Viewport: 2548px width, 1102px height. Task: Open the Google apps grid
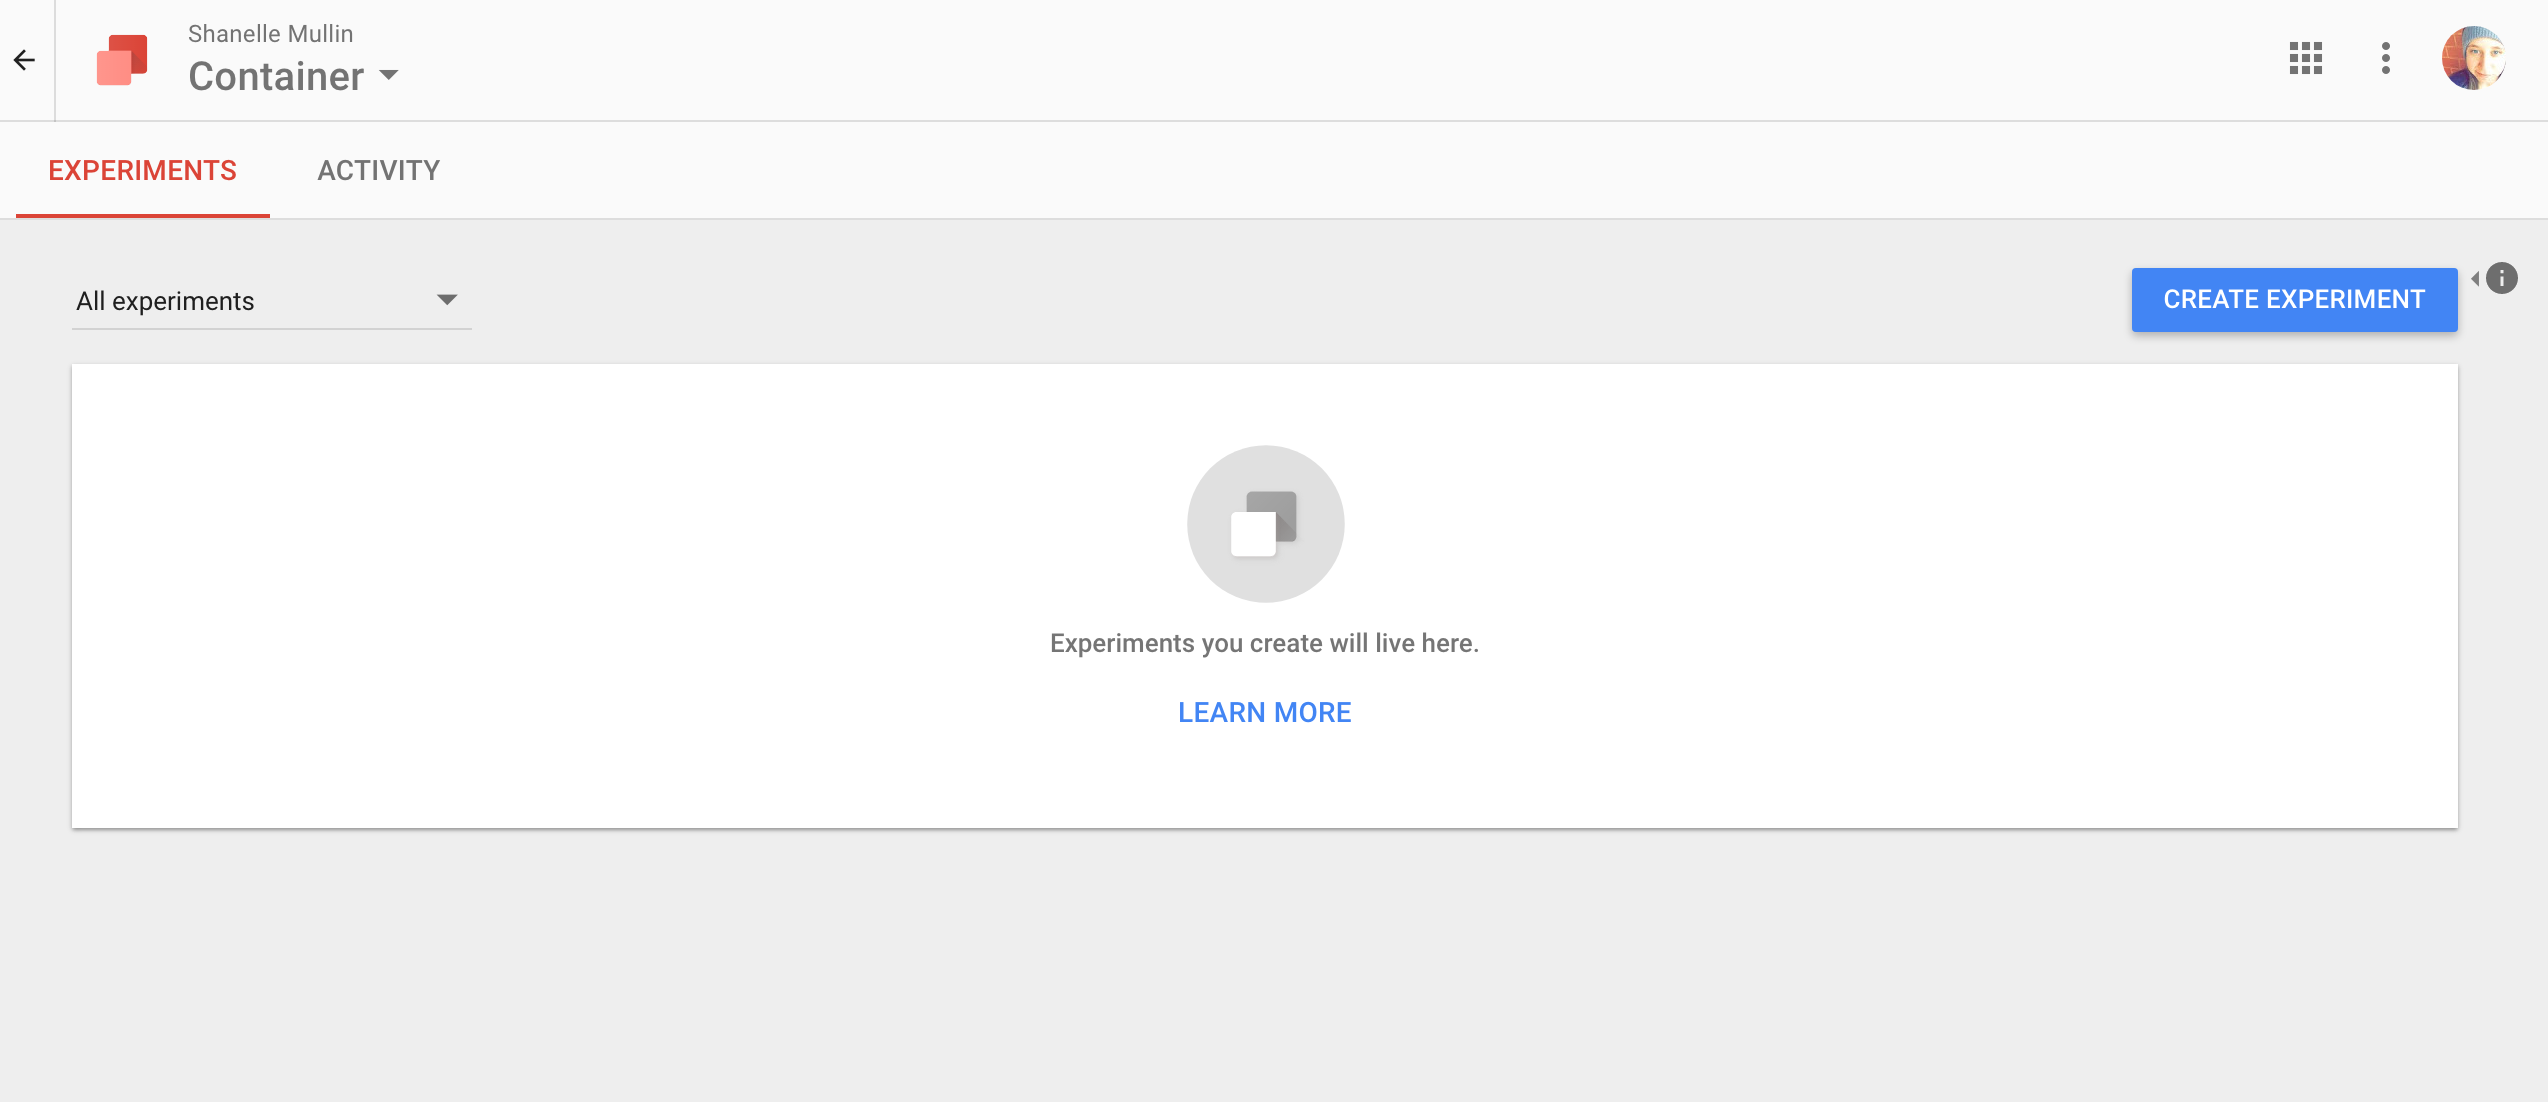[x=2305, y=58]
